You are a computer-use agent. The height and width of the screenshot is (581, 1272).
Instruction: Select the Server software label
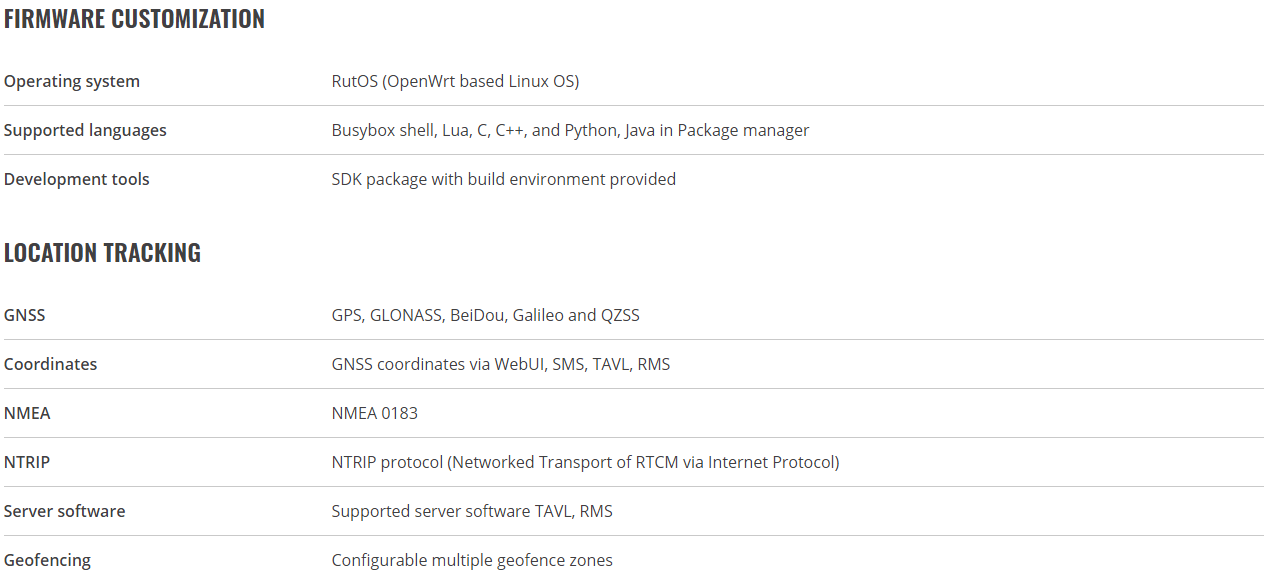65,511
